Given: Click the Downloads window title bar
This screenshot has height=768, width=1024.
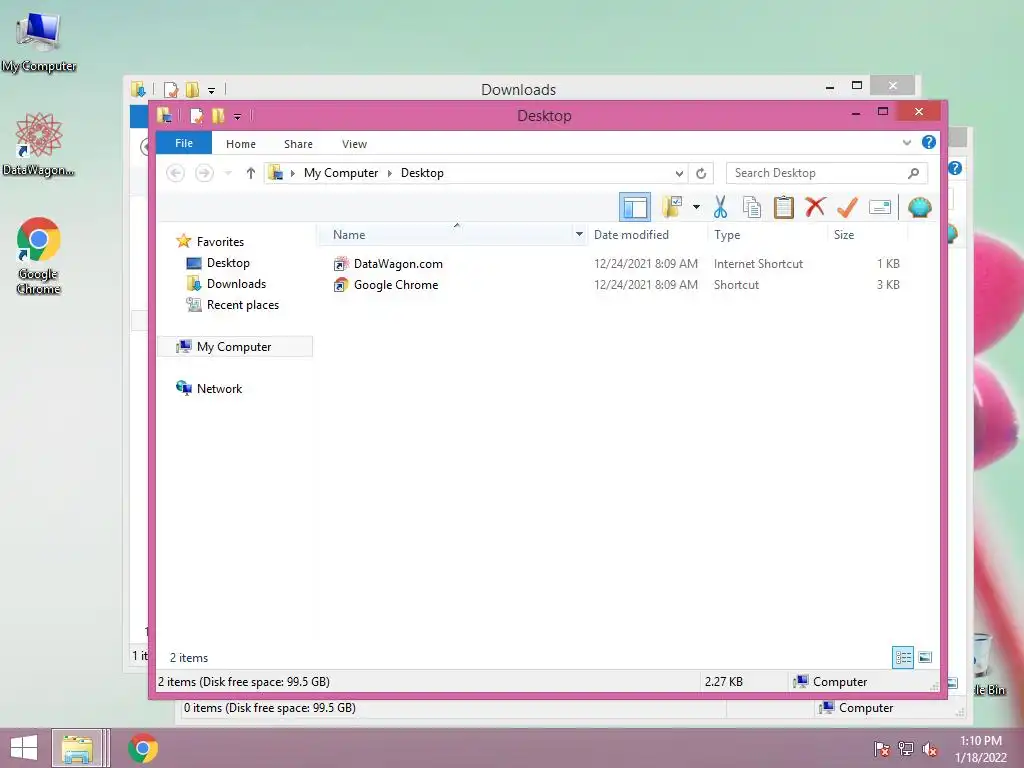Looking at the screenshot, I should (519, 89).
